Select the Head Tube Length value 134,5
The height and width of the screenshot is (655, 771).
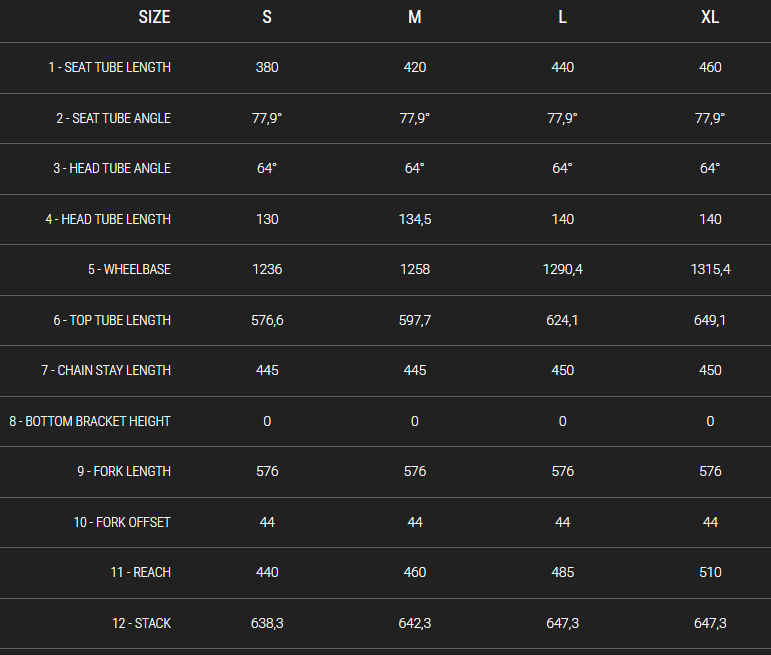click(415, 219)
